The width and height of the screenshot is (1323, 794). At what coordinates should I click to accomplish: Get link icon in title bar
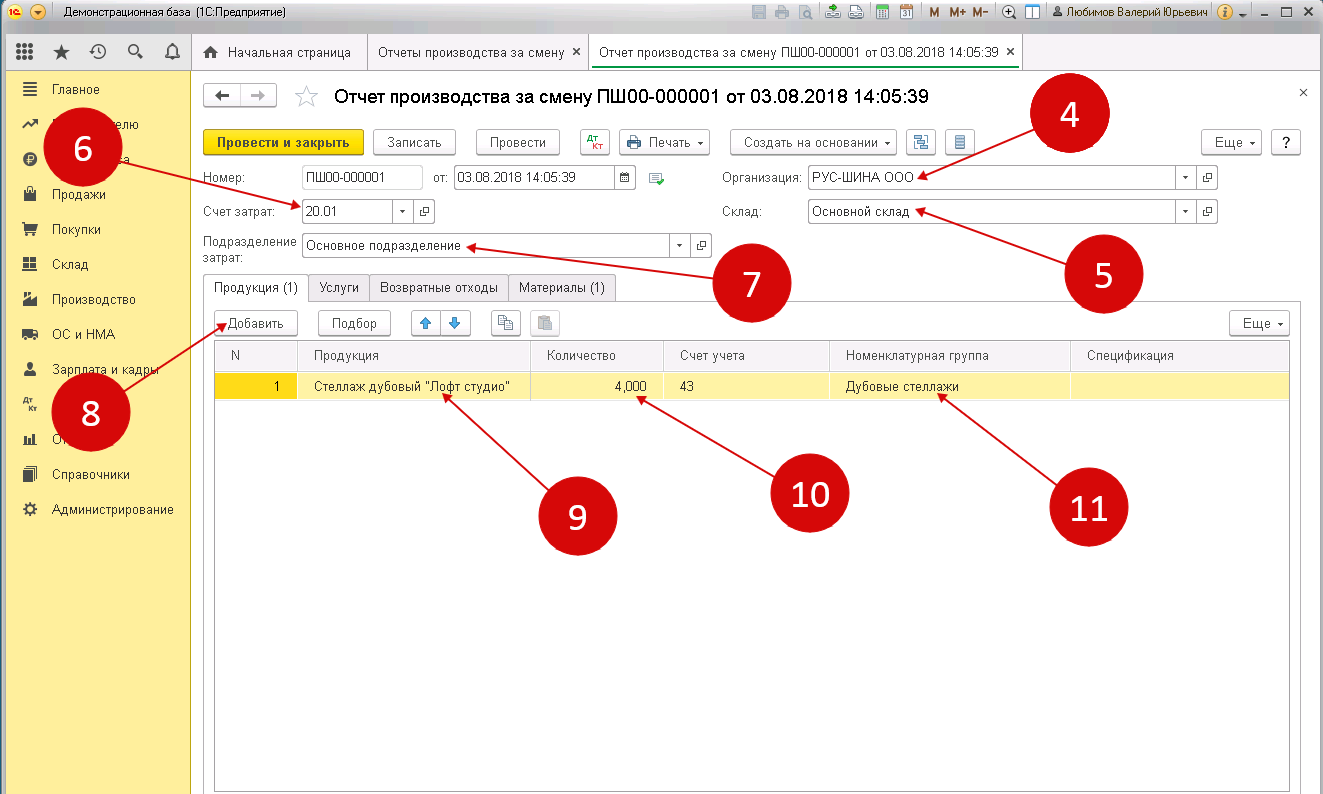click(x=832, y=12)
